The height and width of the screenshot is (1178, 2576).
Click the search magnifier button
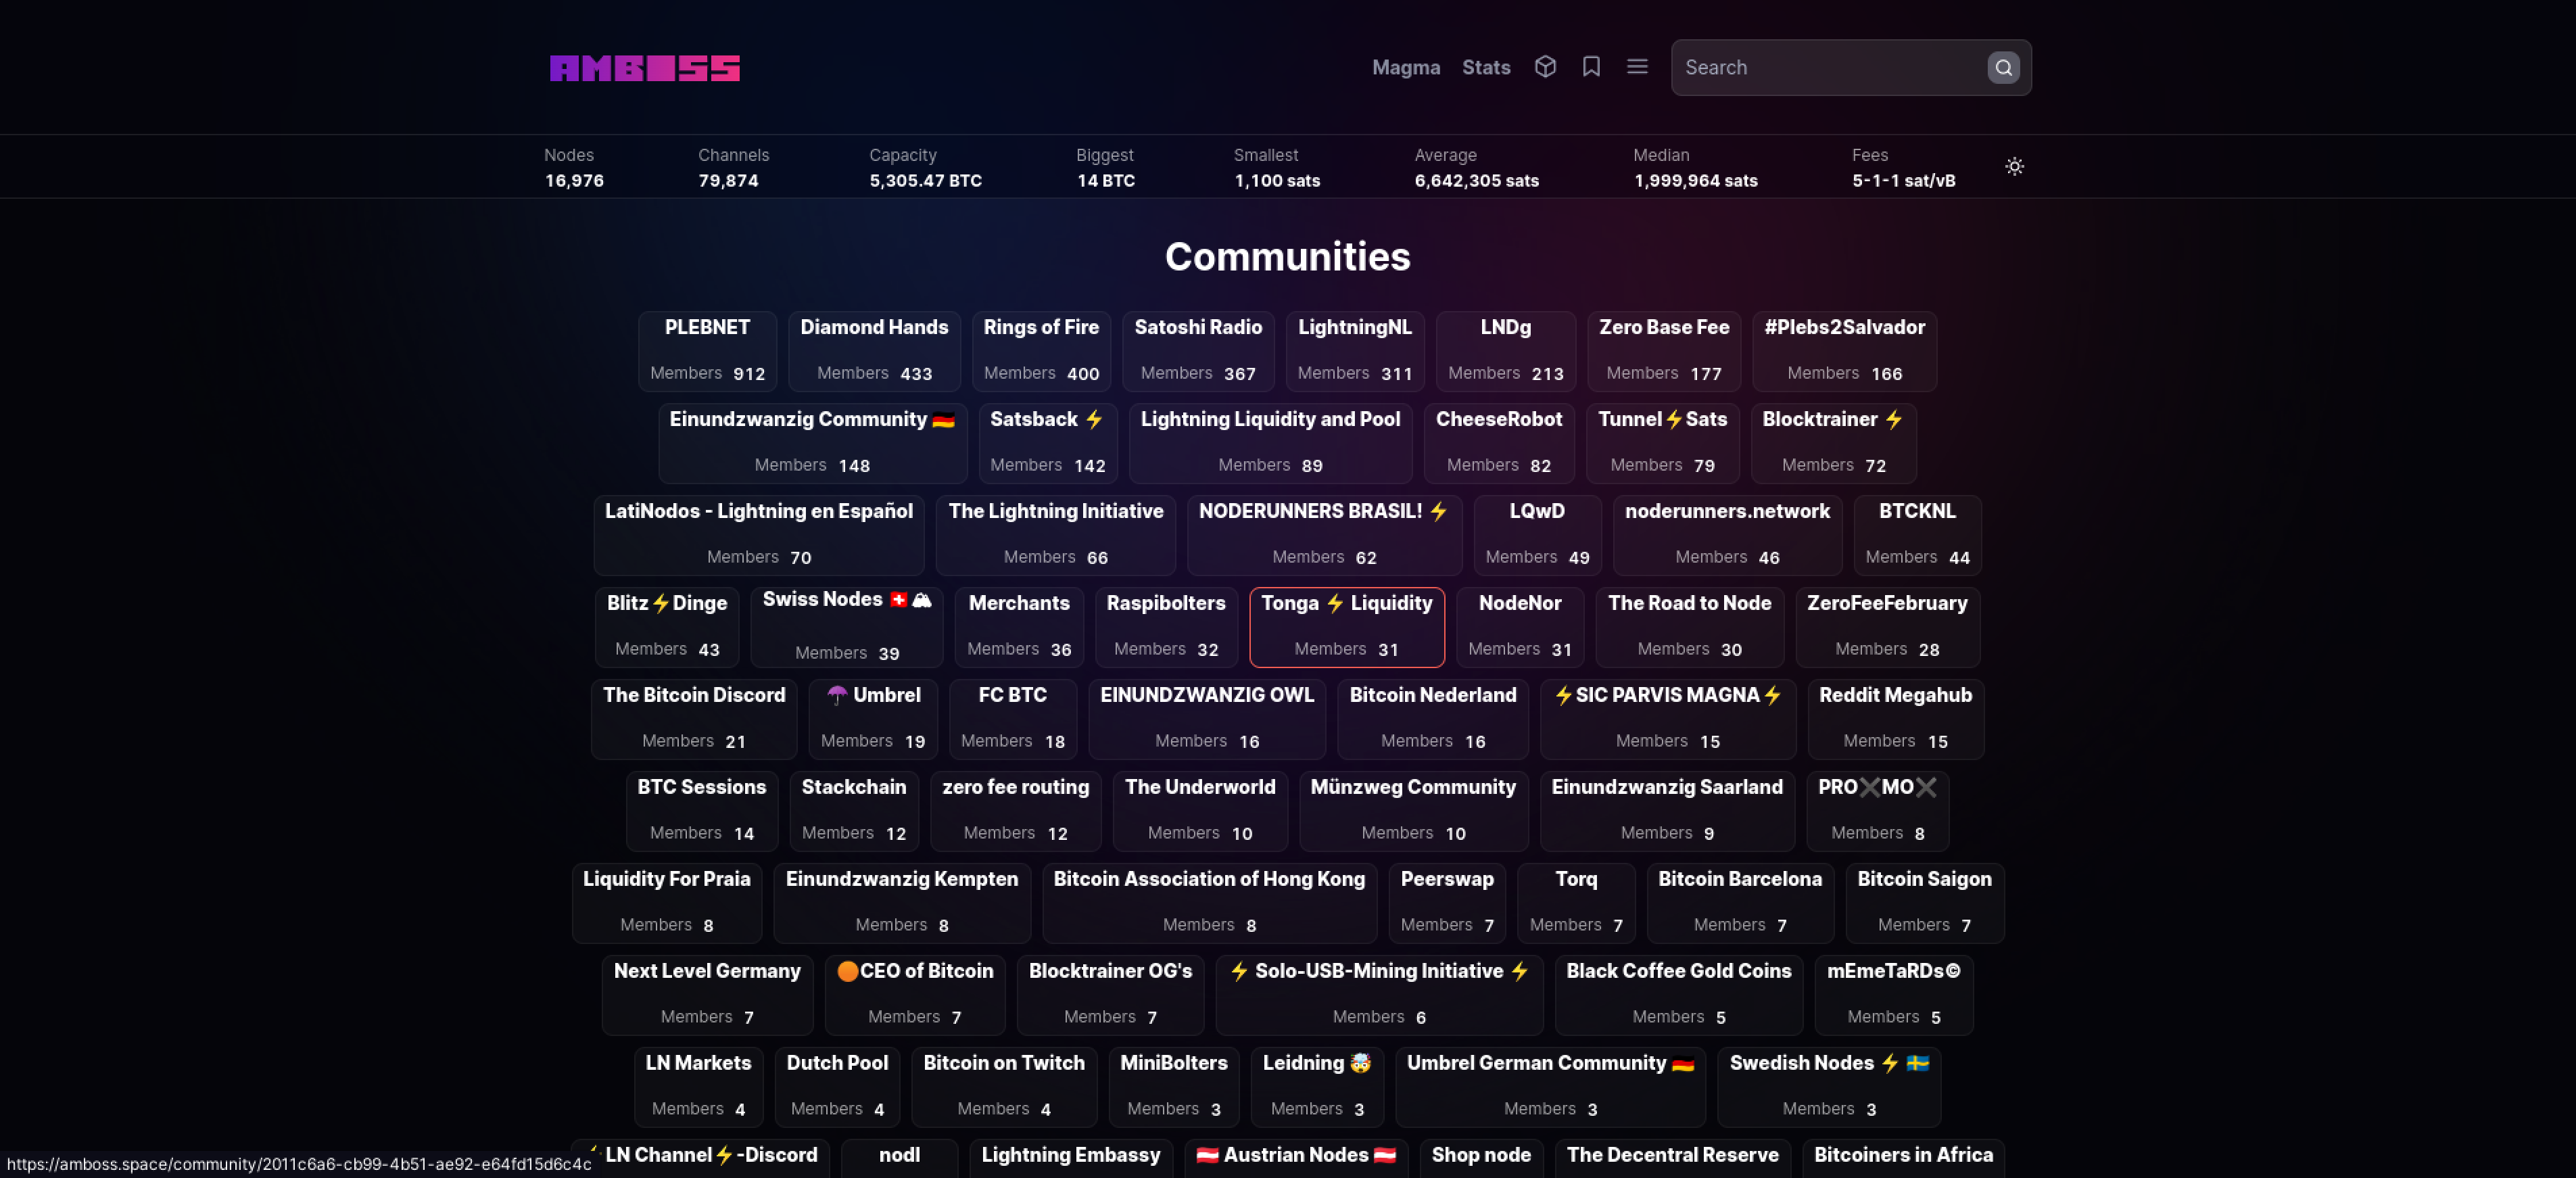click(2003, 68)
